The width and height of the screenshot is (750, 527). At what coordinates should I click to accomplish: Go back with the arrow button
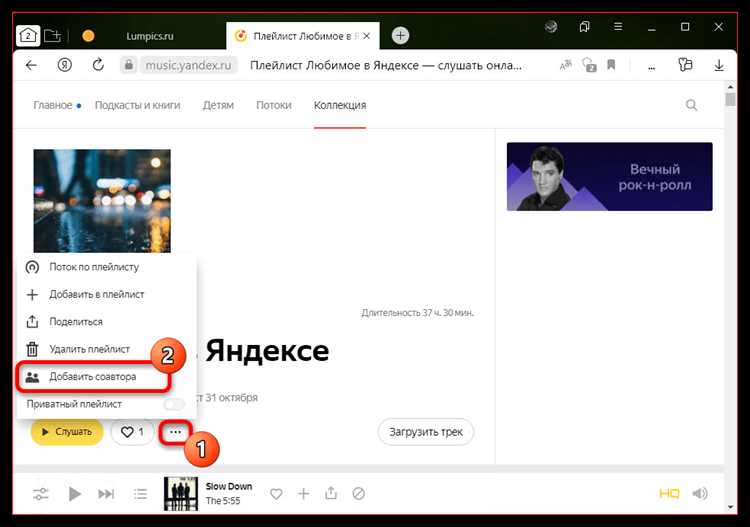[31, 65]
